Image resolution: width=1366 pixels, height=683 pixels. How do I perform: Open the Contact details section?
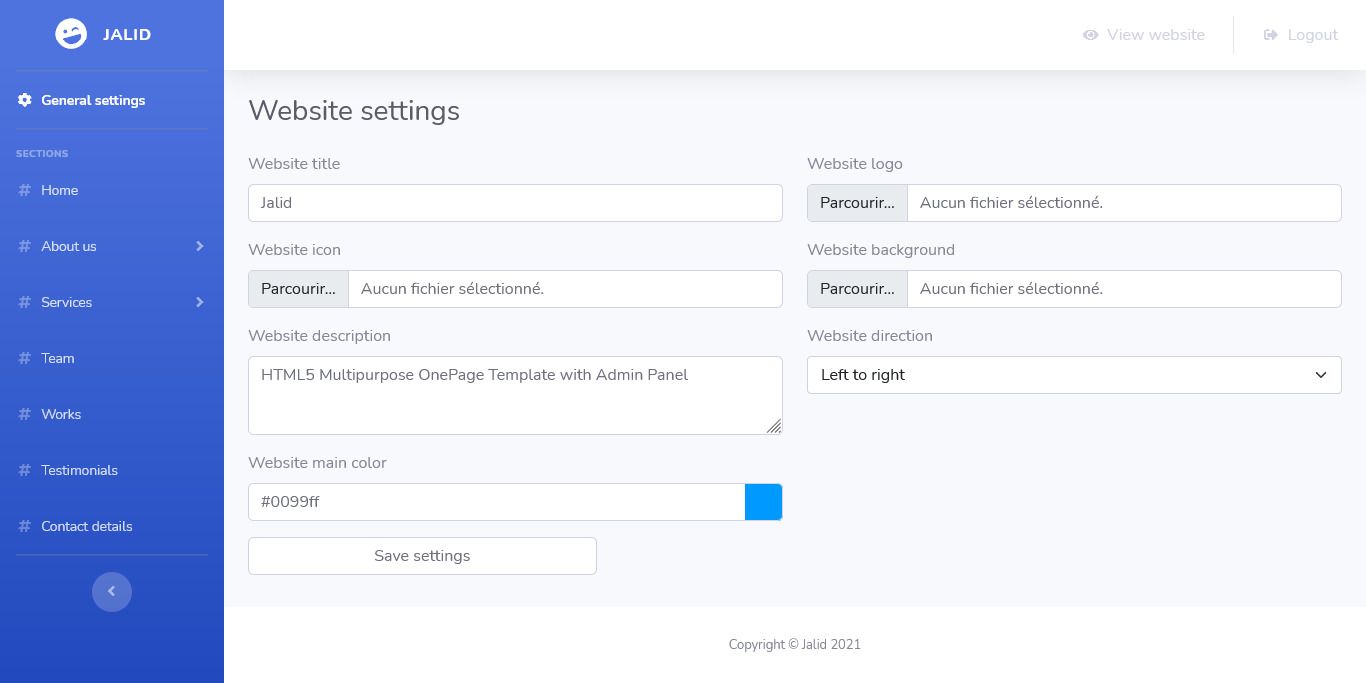[86, 526]
